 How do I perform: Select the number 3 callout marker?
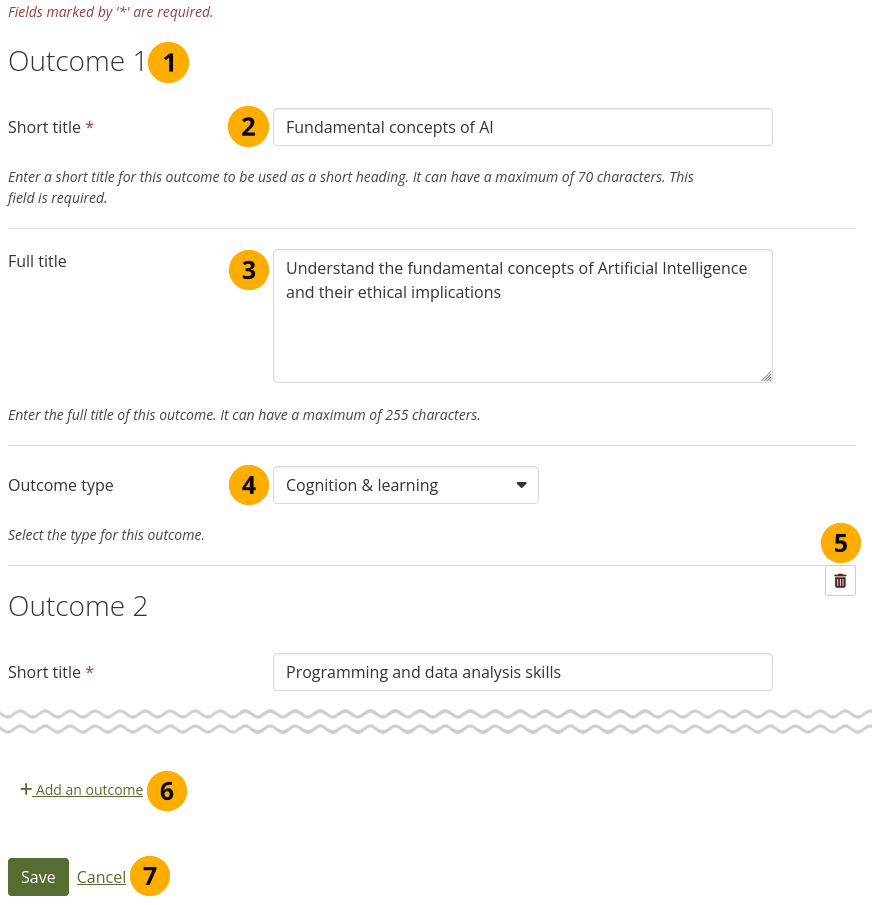[x=249, y=269]
